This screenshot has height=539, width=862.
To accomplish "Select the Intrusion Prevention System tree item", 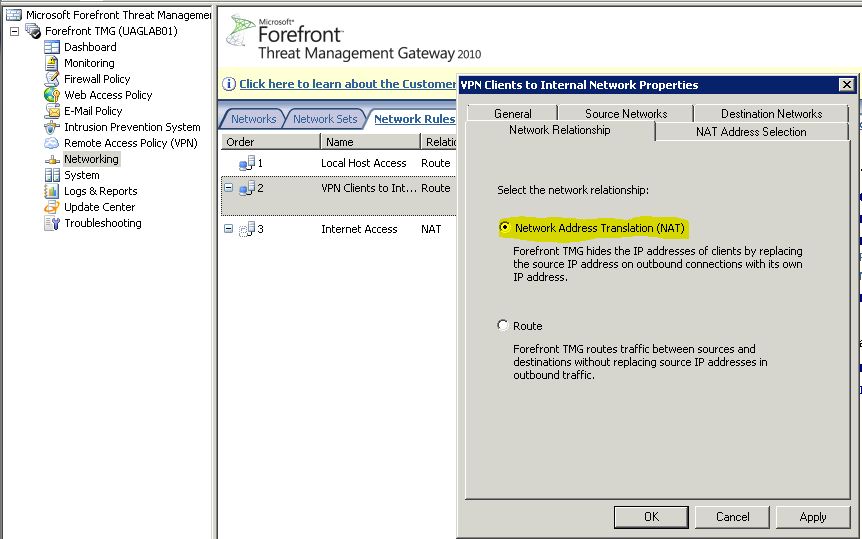I will point(132,127).
